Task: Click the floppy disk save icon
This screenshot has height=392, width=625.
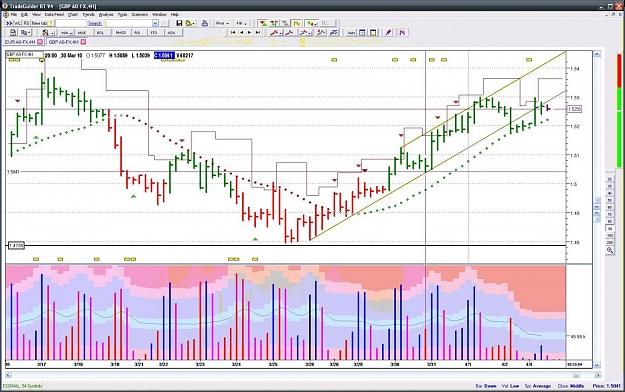Action: point(179,23)
